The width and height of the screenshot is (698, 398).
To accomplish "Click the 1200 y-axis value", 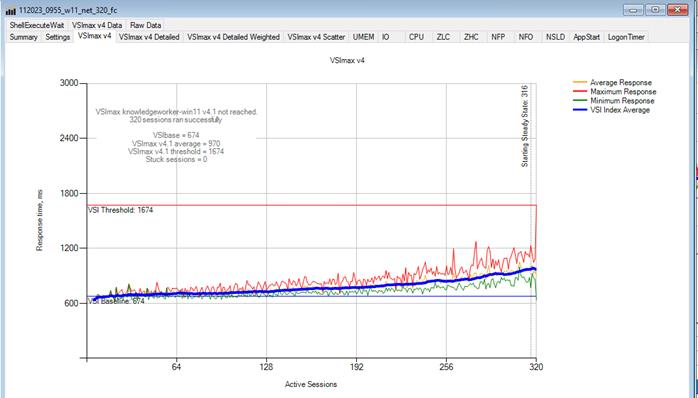I will tap(69, 248).
